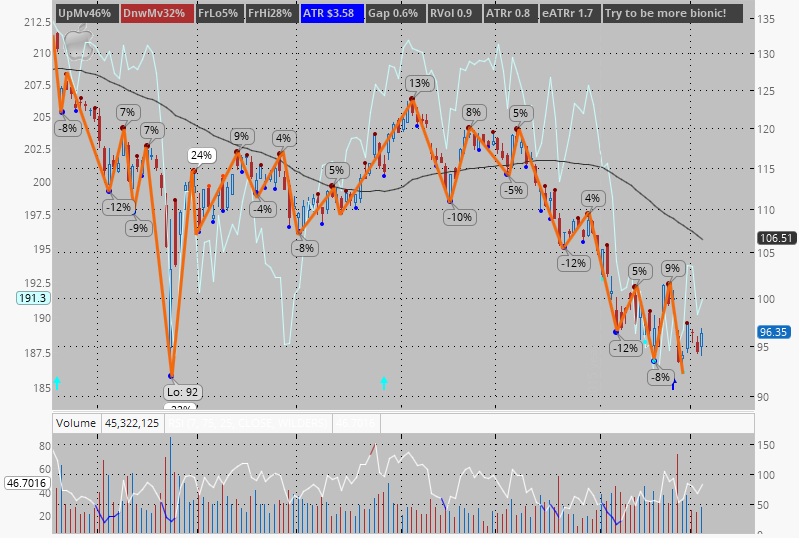Click the 13% swing high bubble
This screenshot has width=799, height=538.
point(418,83)
